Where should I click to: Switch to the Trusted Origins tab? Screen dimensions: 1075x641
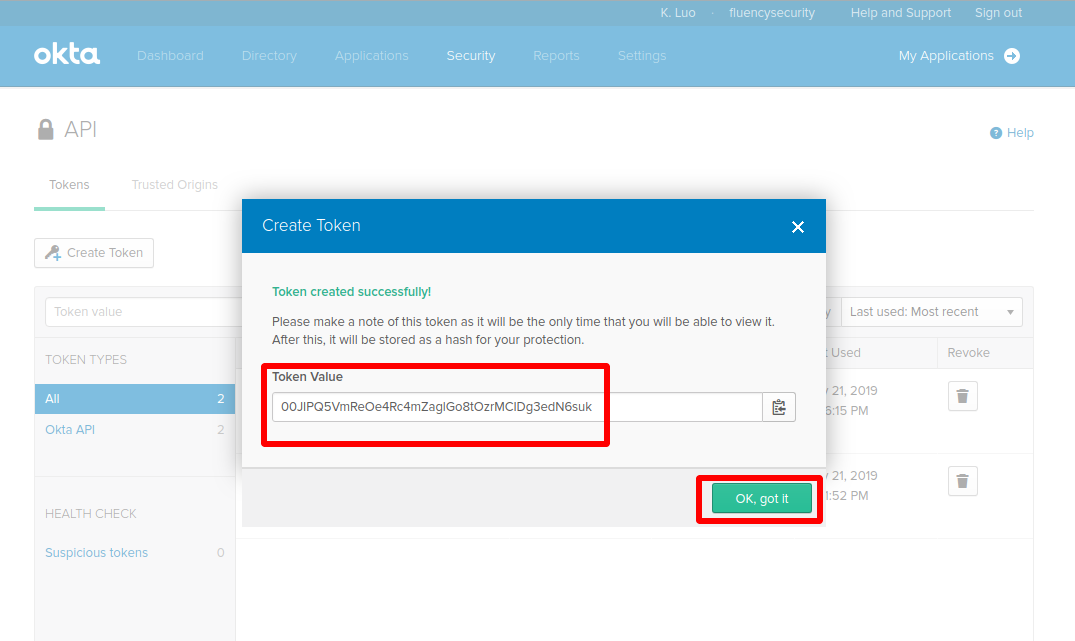(175, 185)
